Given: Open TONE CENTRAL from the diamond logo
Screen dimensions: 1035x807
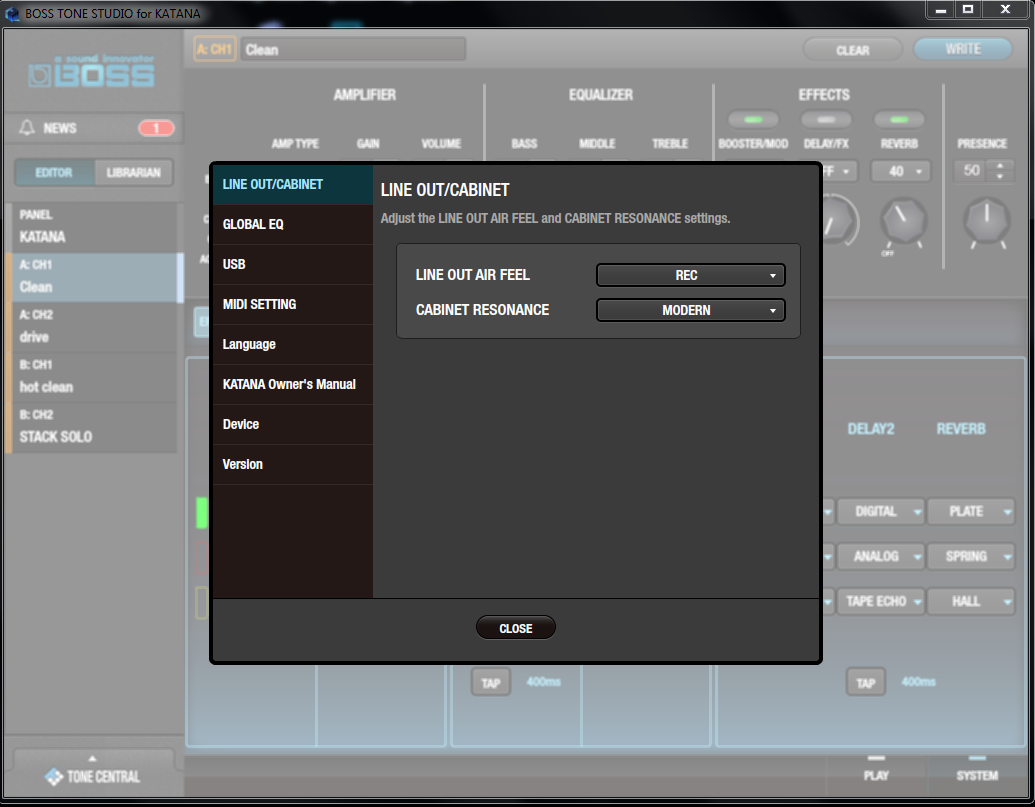Looking at the screenshot, I should (54, 777).
